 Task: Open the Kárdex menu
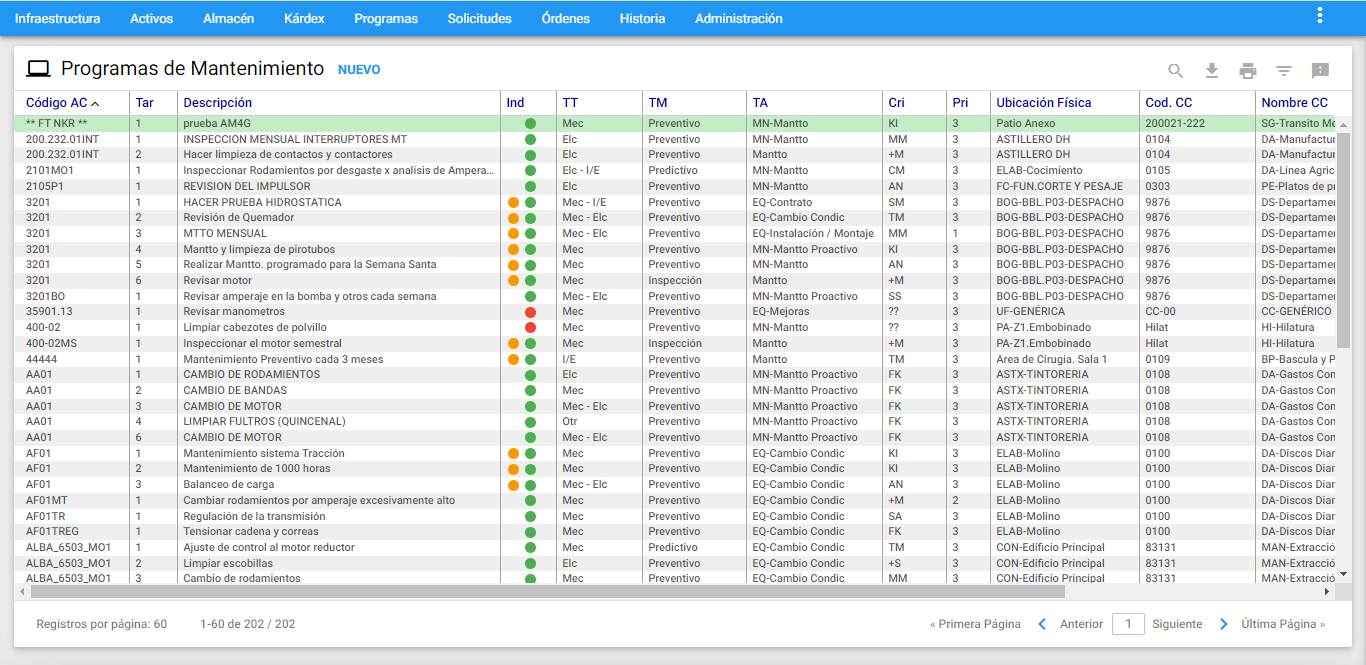304,18
